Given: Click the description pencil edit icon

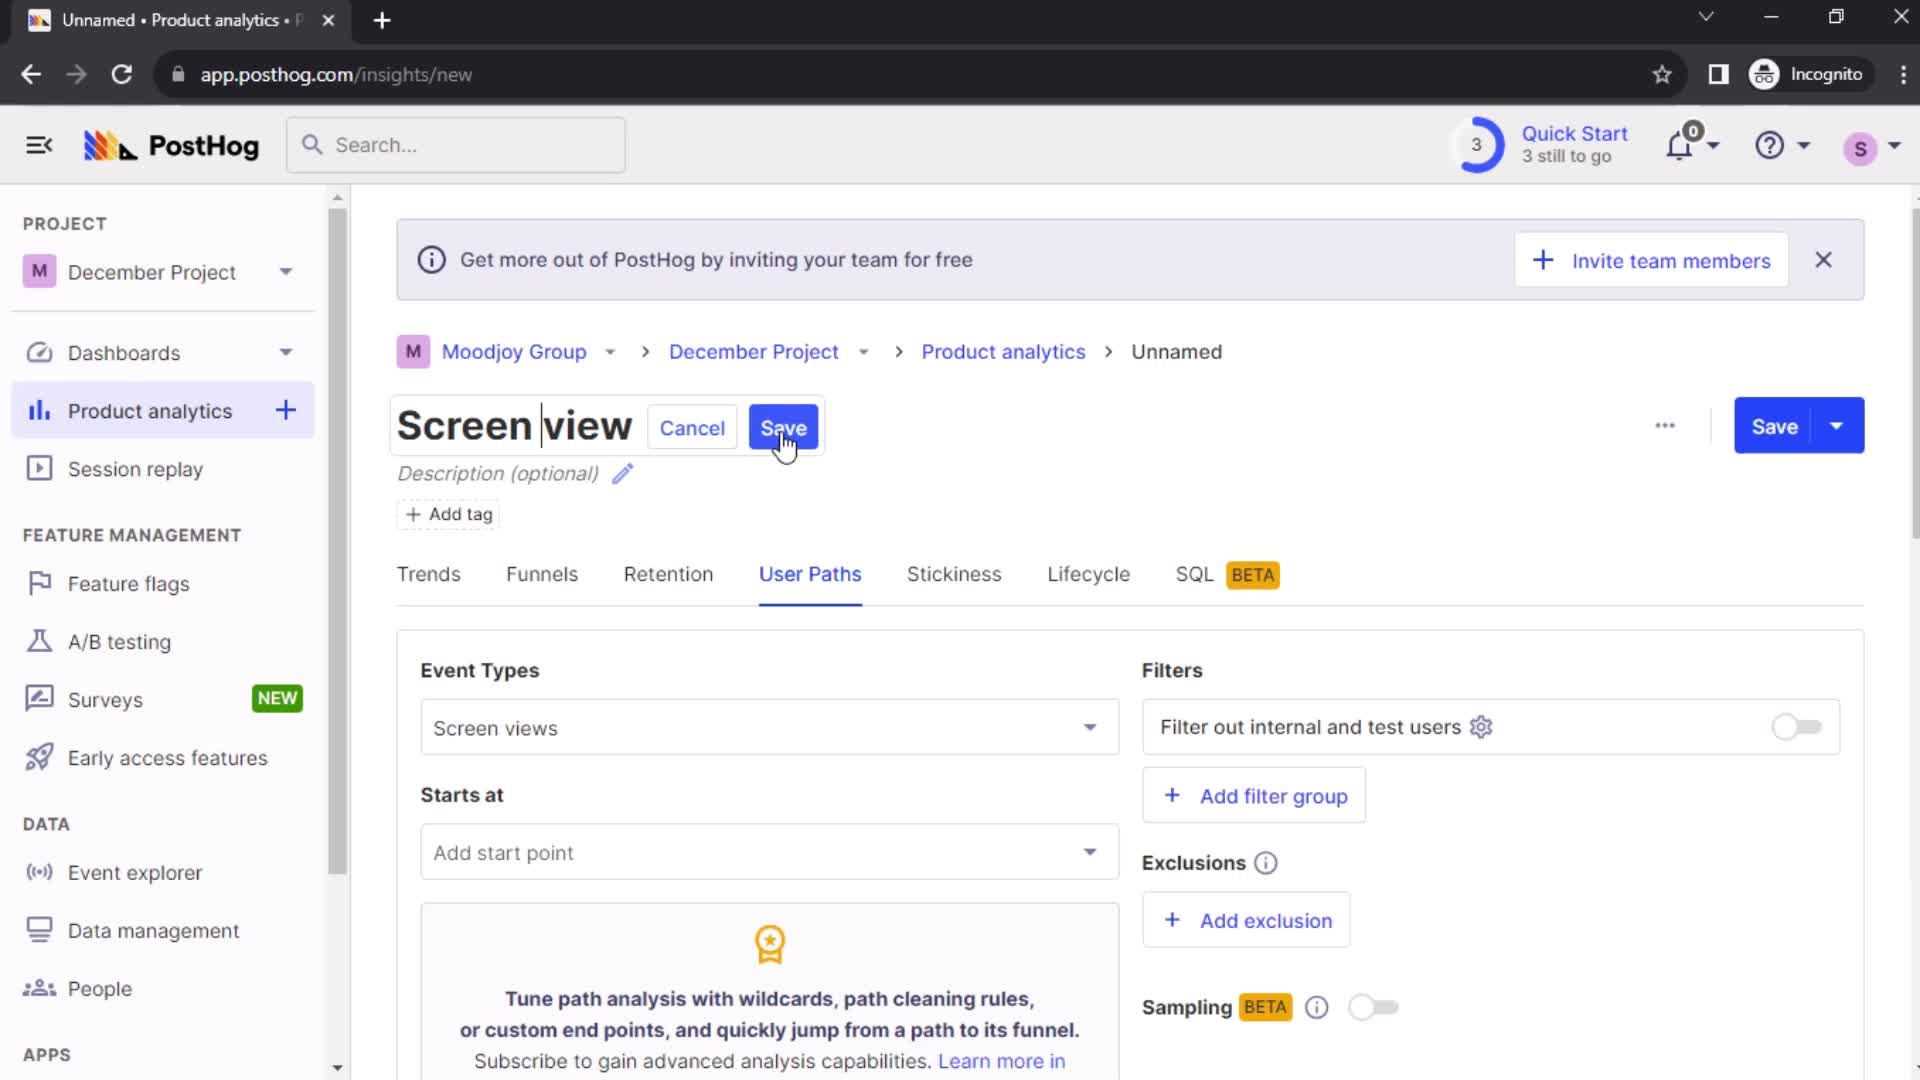Looking at the screenshot, I should point(622,473).
